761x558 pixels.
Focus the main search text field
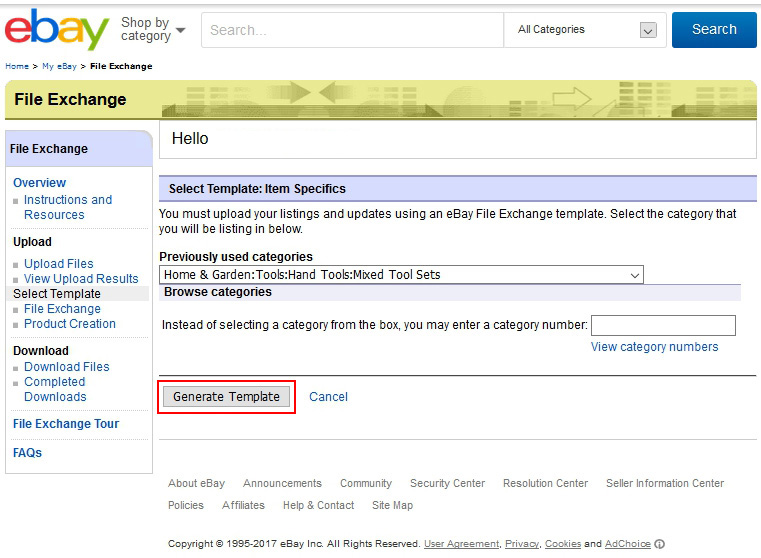click(352, 30)
